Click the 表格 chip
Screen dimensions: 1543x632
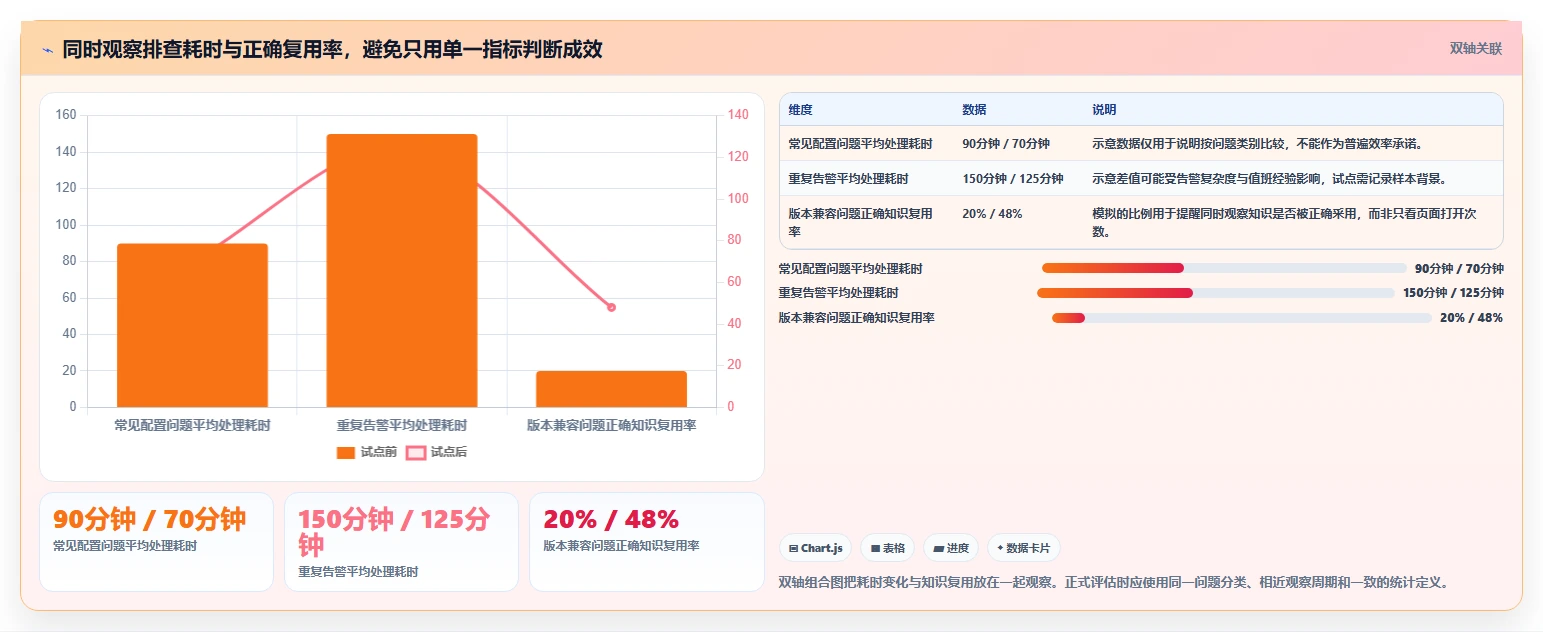tap(888, 548)
